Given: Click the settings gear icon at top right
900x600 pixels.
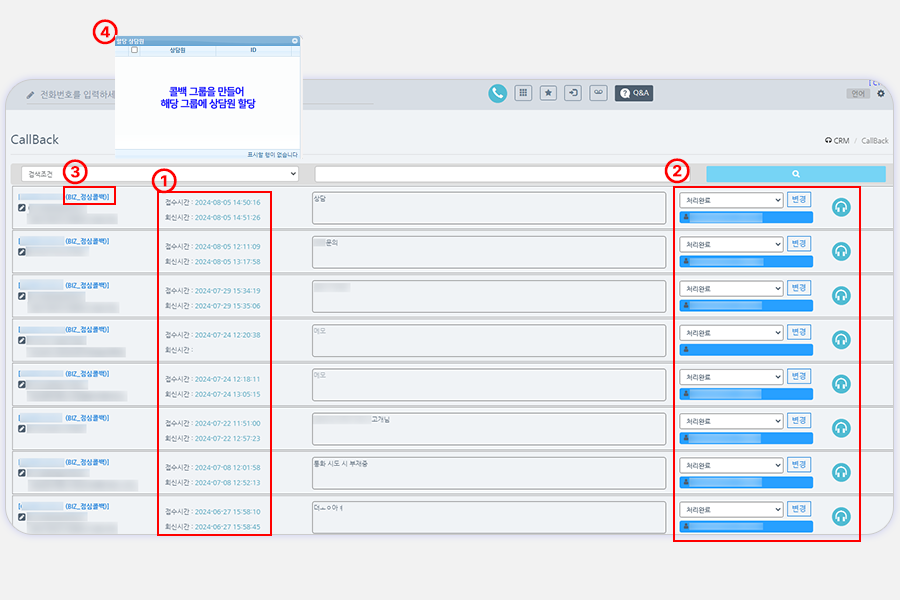Looking at the screenshot, I should click(x=881, y=93).
